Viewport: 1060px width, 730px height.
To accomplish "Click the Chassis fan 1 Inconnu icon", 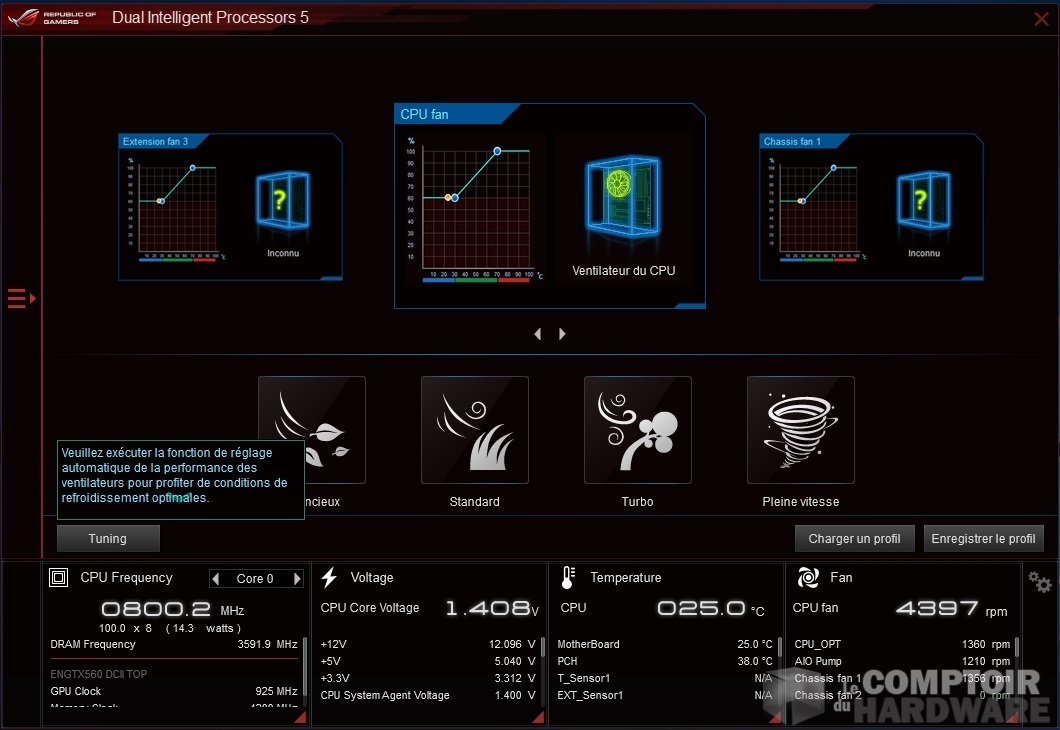I will tap(924, 204).
